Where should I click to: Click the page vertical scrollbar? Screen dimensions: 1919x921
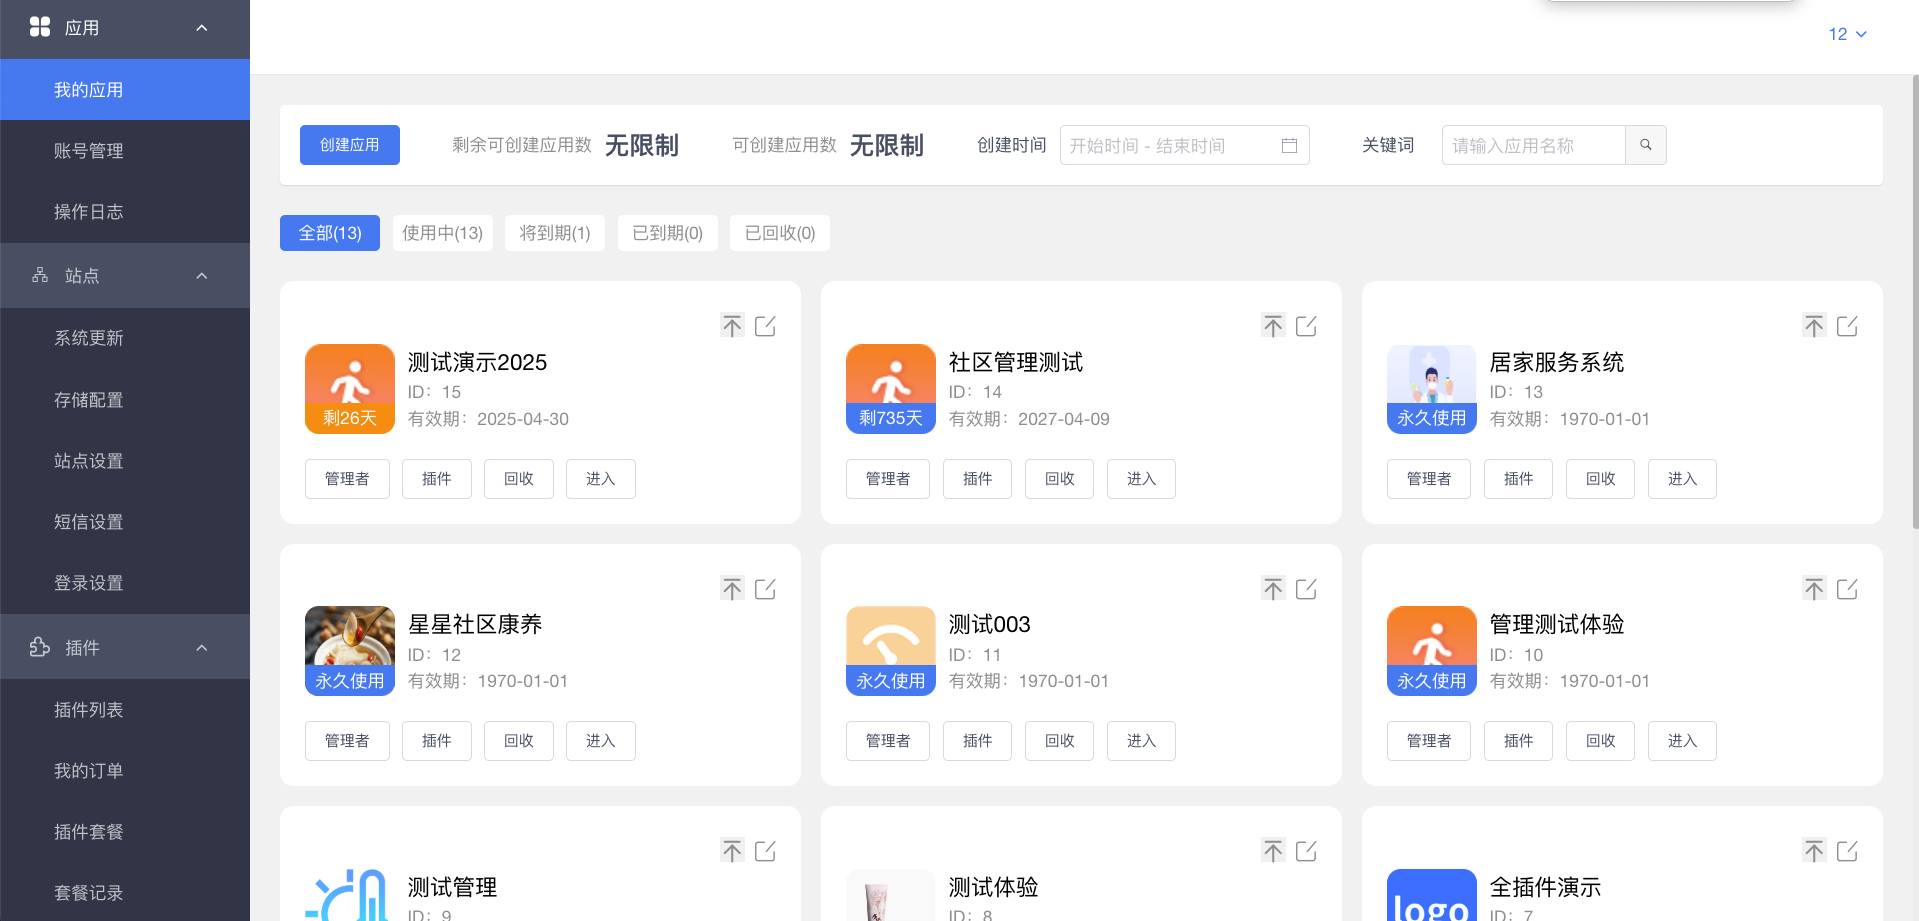pyautogui.click(x=1915, y=300)
